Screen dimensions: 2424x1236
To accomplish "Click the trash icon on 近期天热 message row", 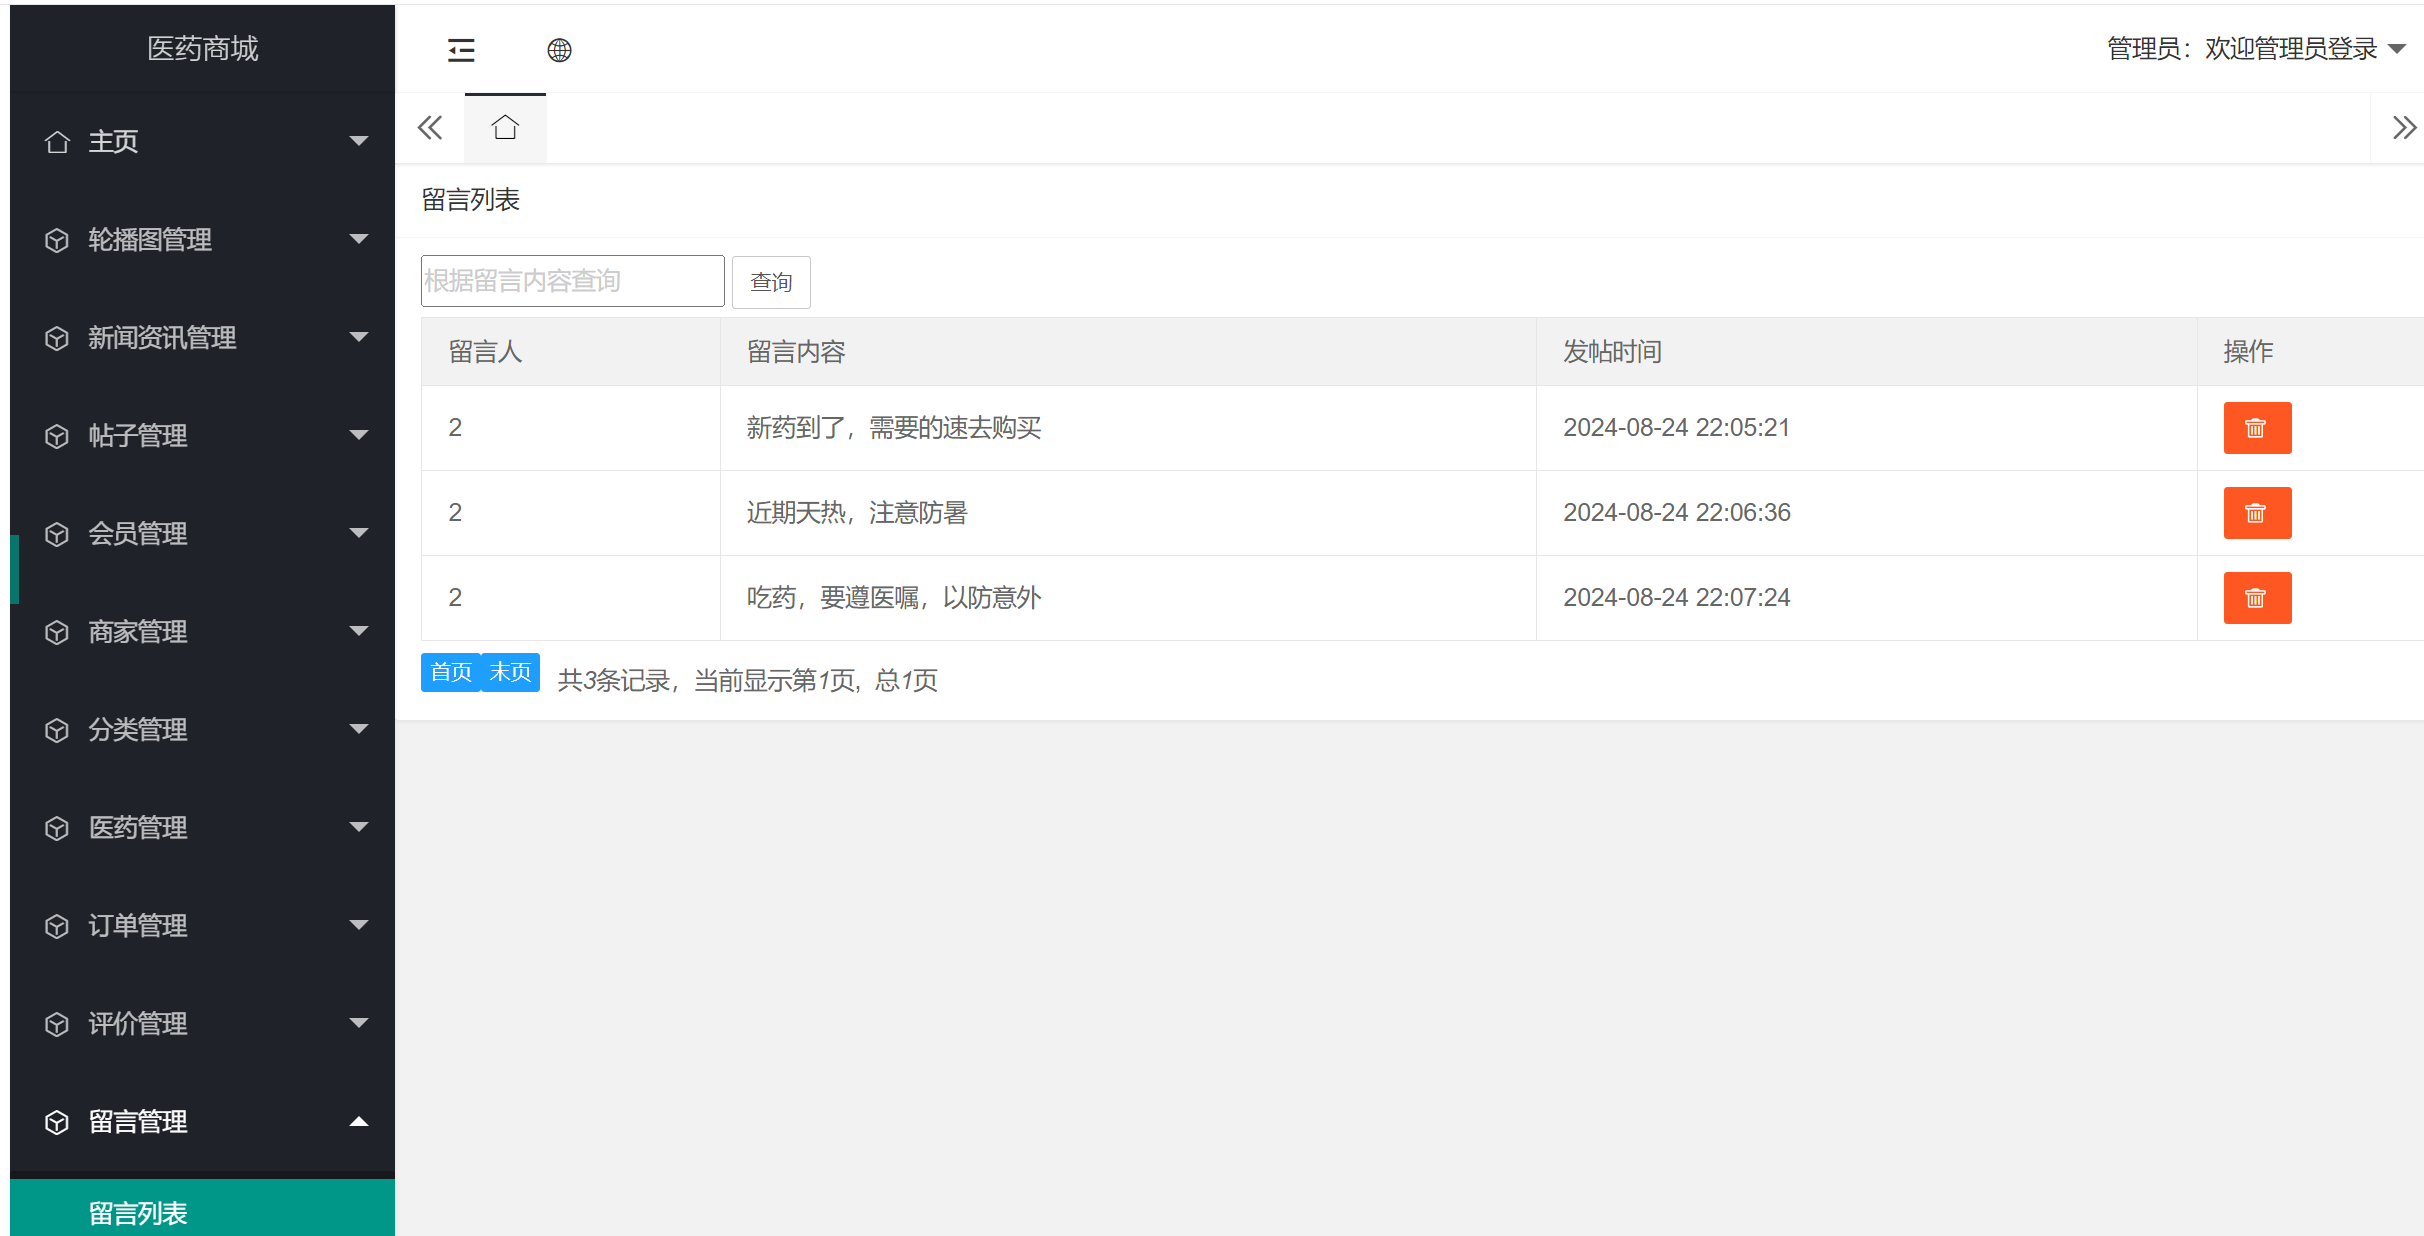I will pos(2257,513).
